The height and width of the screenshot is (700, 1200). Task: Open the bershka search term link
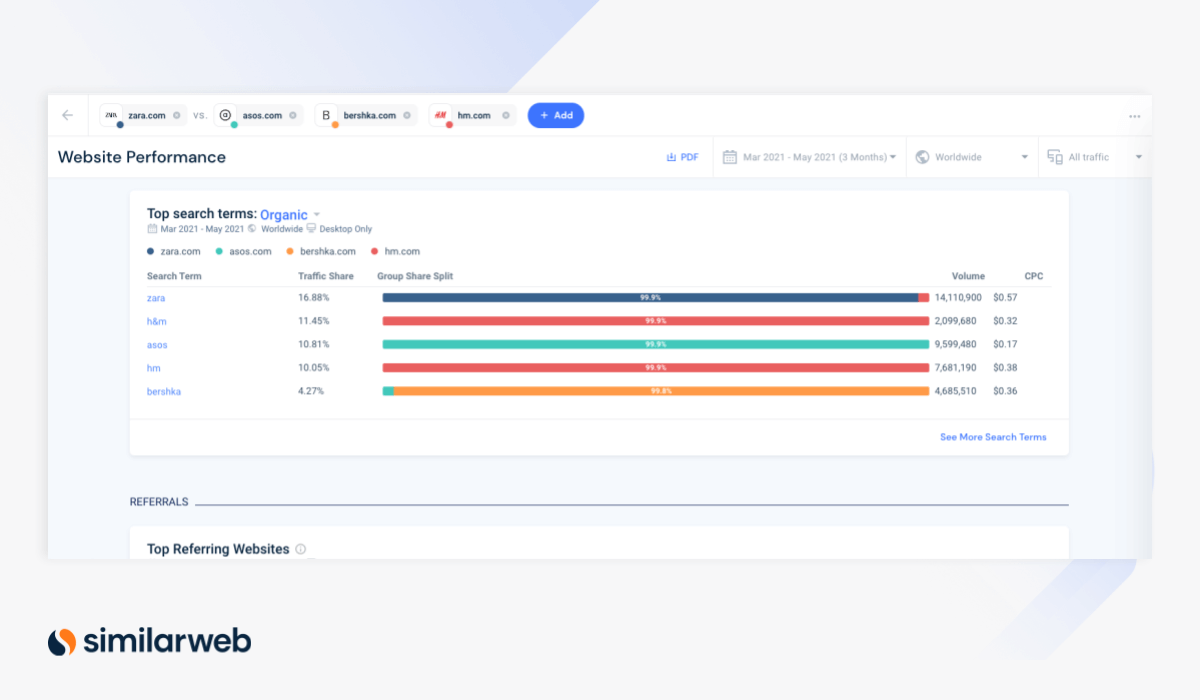tap(164, 391)
